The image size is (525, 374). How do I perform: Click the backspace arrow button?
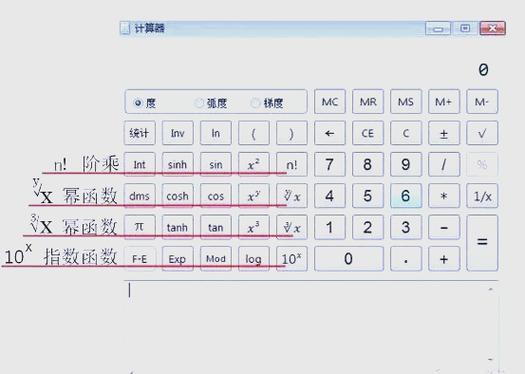click(x=330, y=133)
